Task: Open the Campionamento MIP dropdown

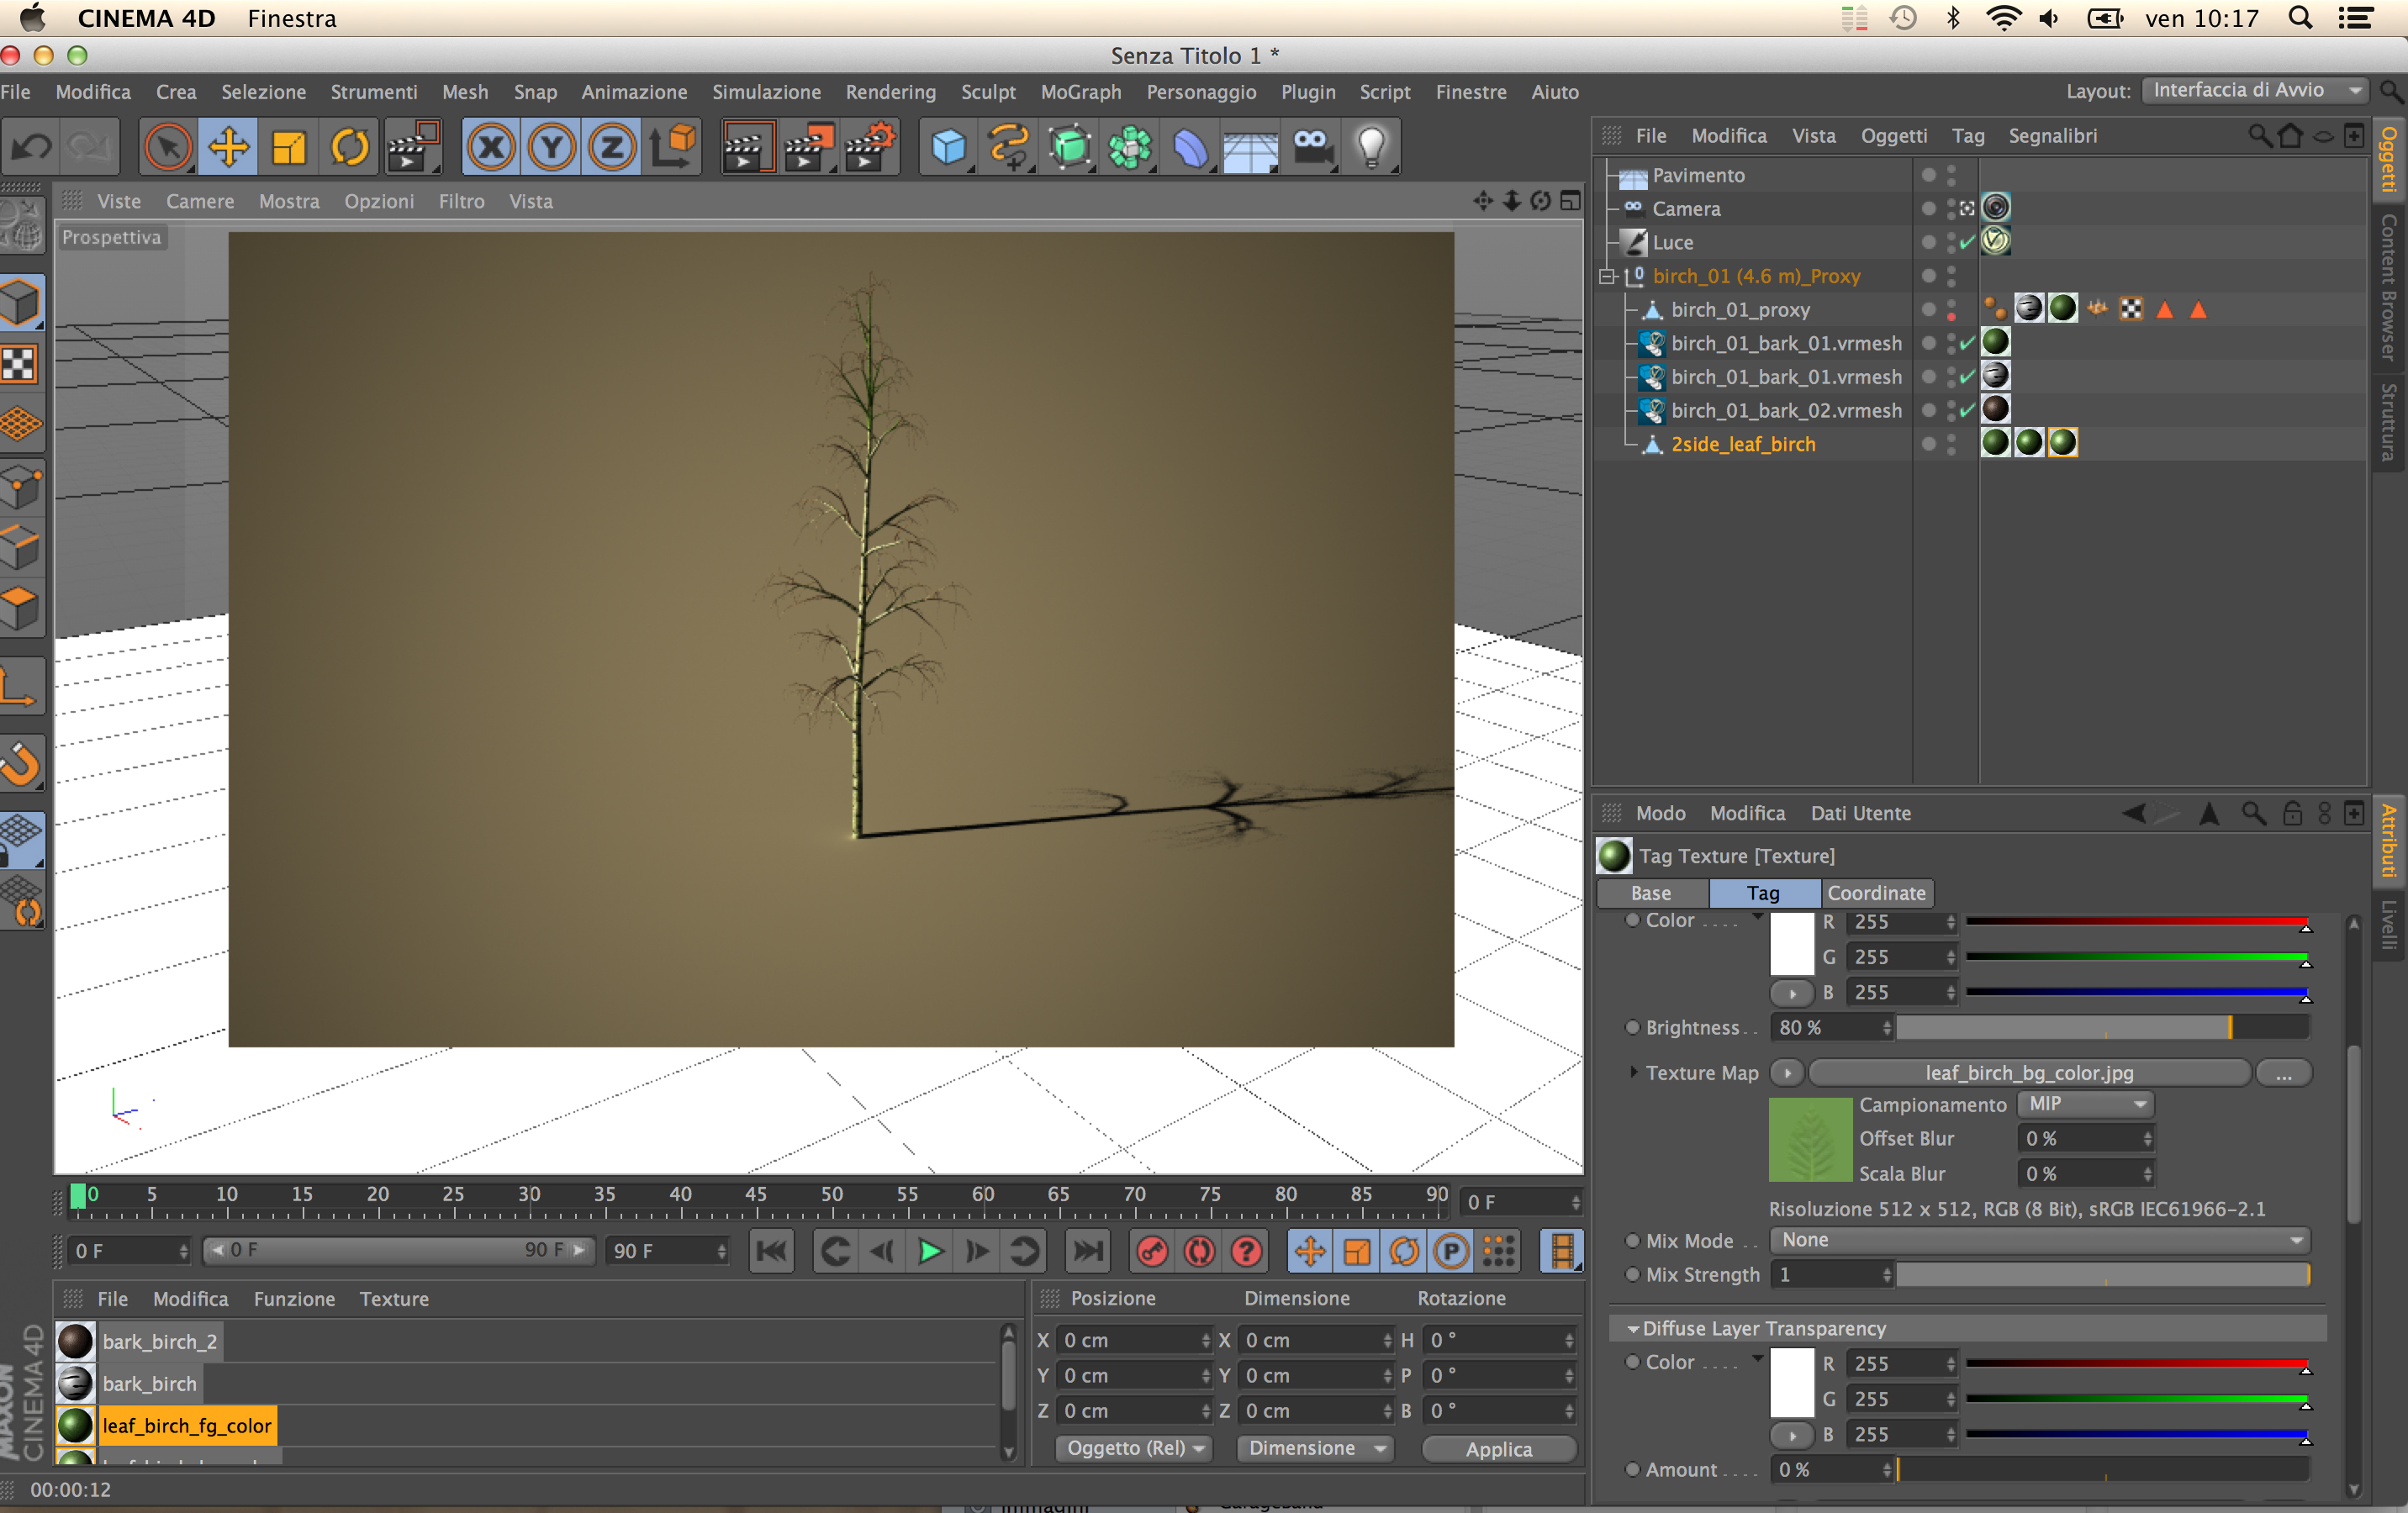Action: point(2085,1104)
